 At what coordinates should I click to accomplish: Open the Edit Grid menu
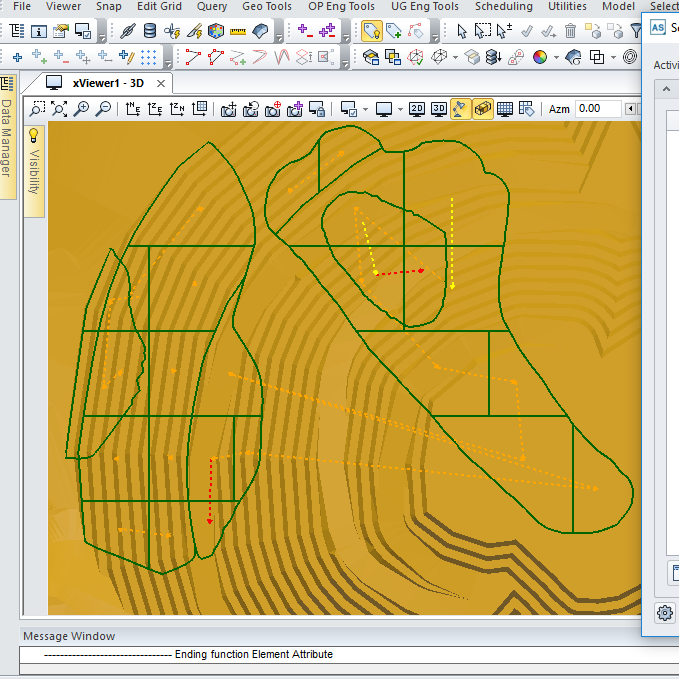coord(159,6)
